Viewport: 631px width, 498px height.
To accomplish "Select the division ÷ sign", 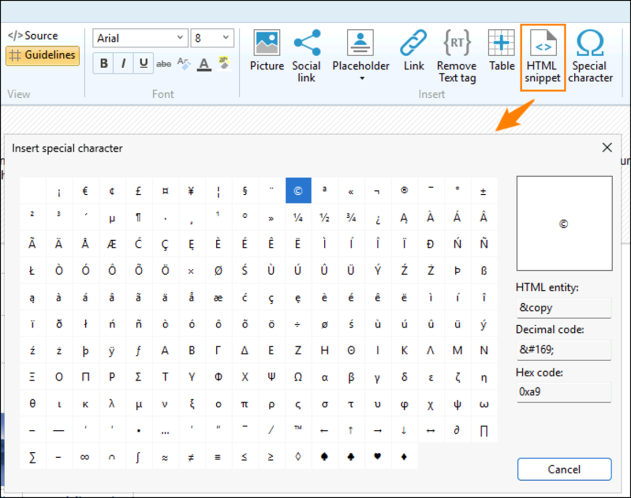I will (298, 323).
